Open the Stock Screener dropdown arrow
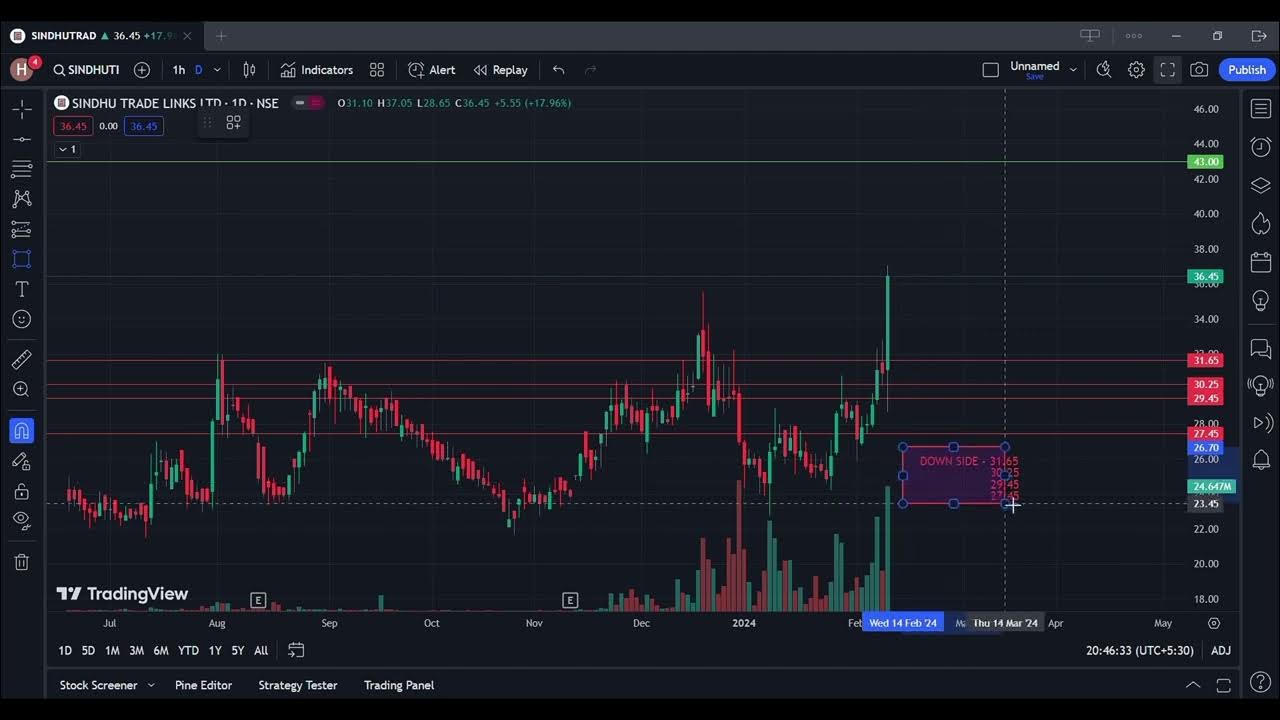1280x720 pixels. [x=151, y=685]
